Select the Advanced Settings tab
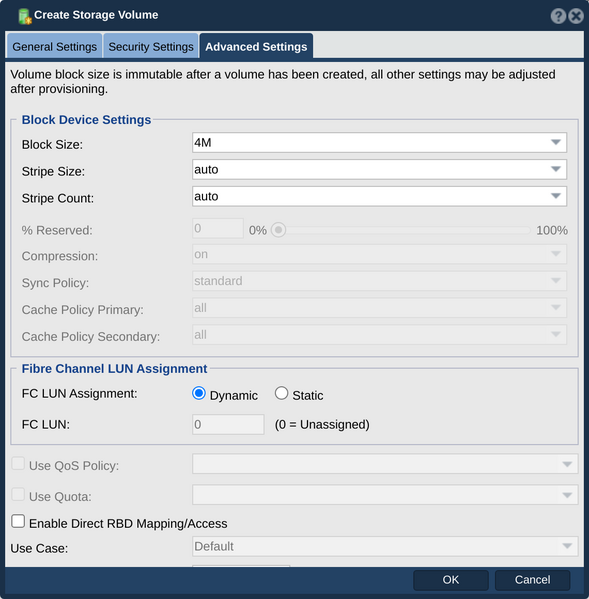Viewport: 589px width, 599px height. pos(256,46)
